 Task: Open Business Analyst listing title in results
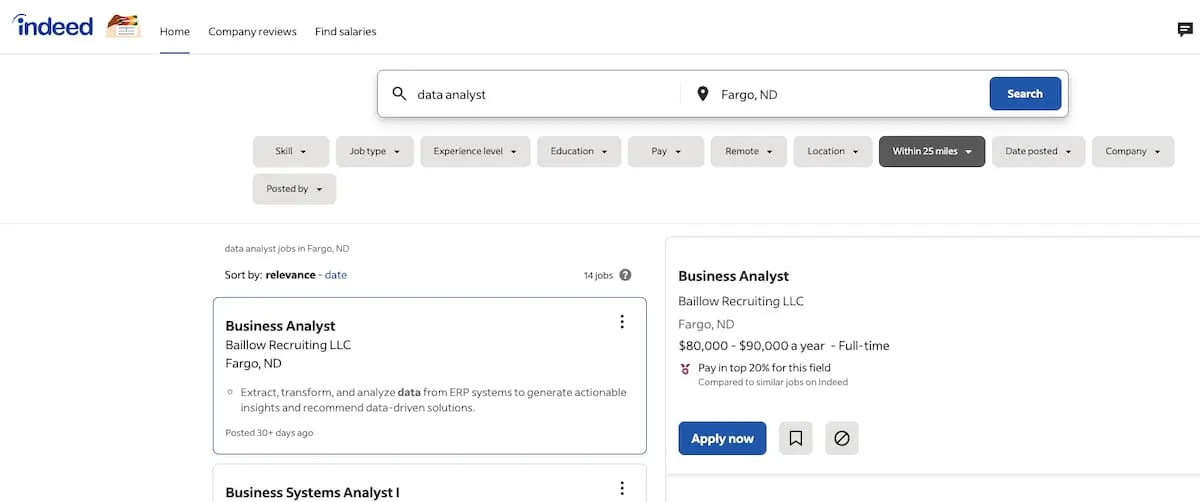[280, 326]
